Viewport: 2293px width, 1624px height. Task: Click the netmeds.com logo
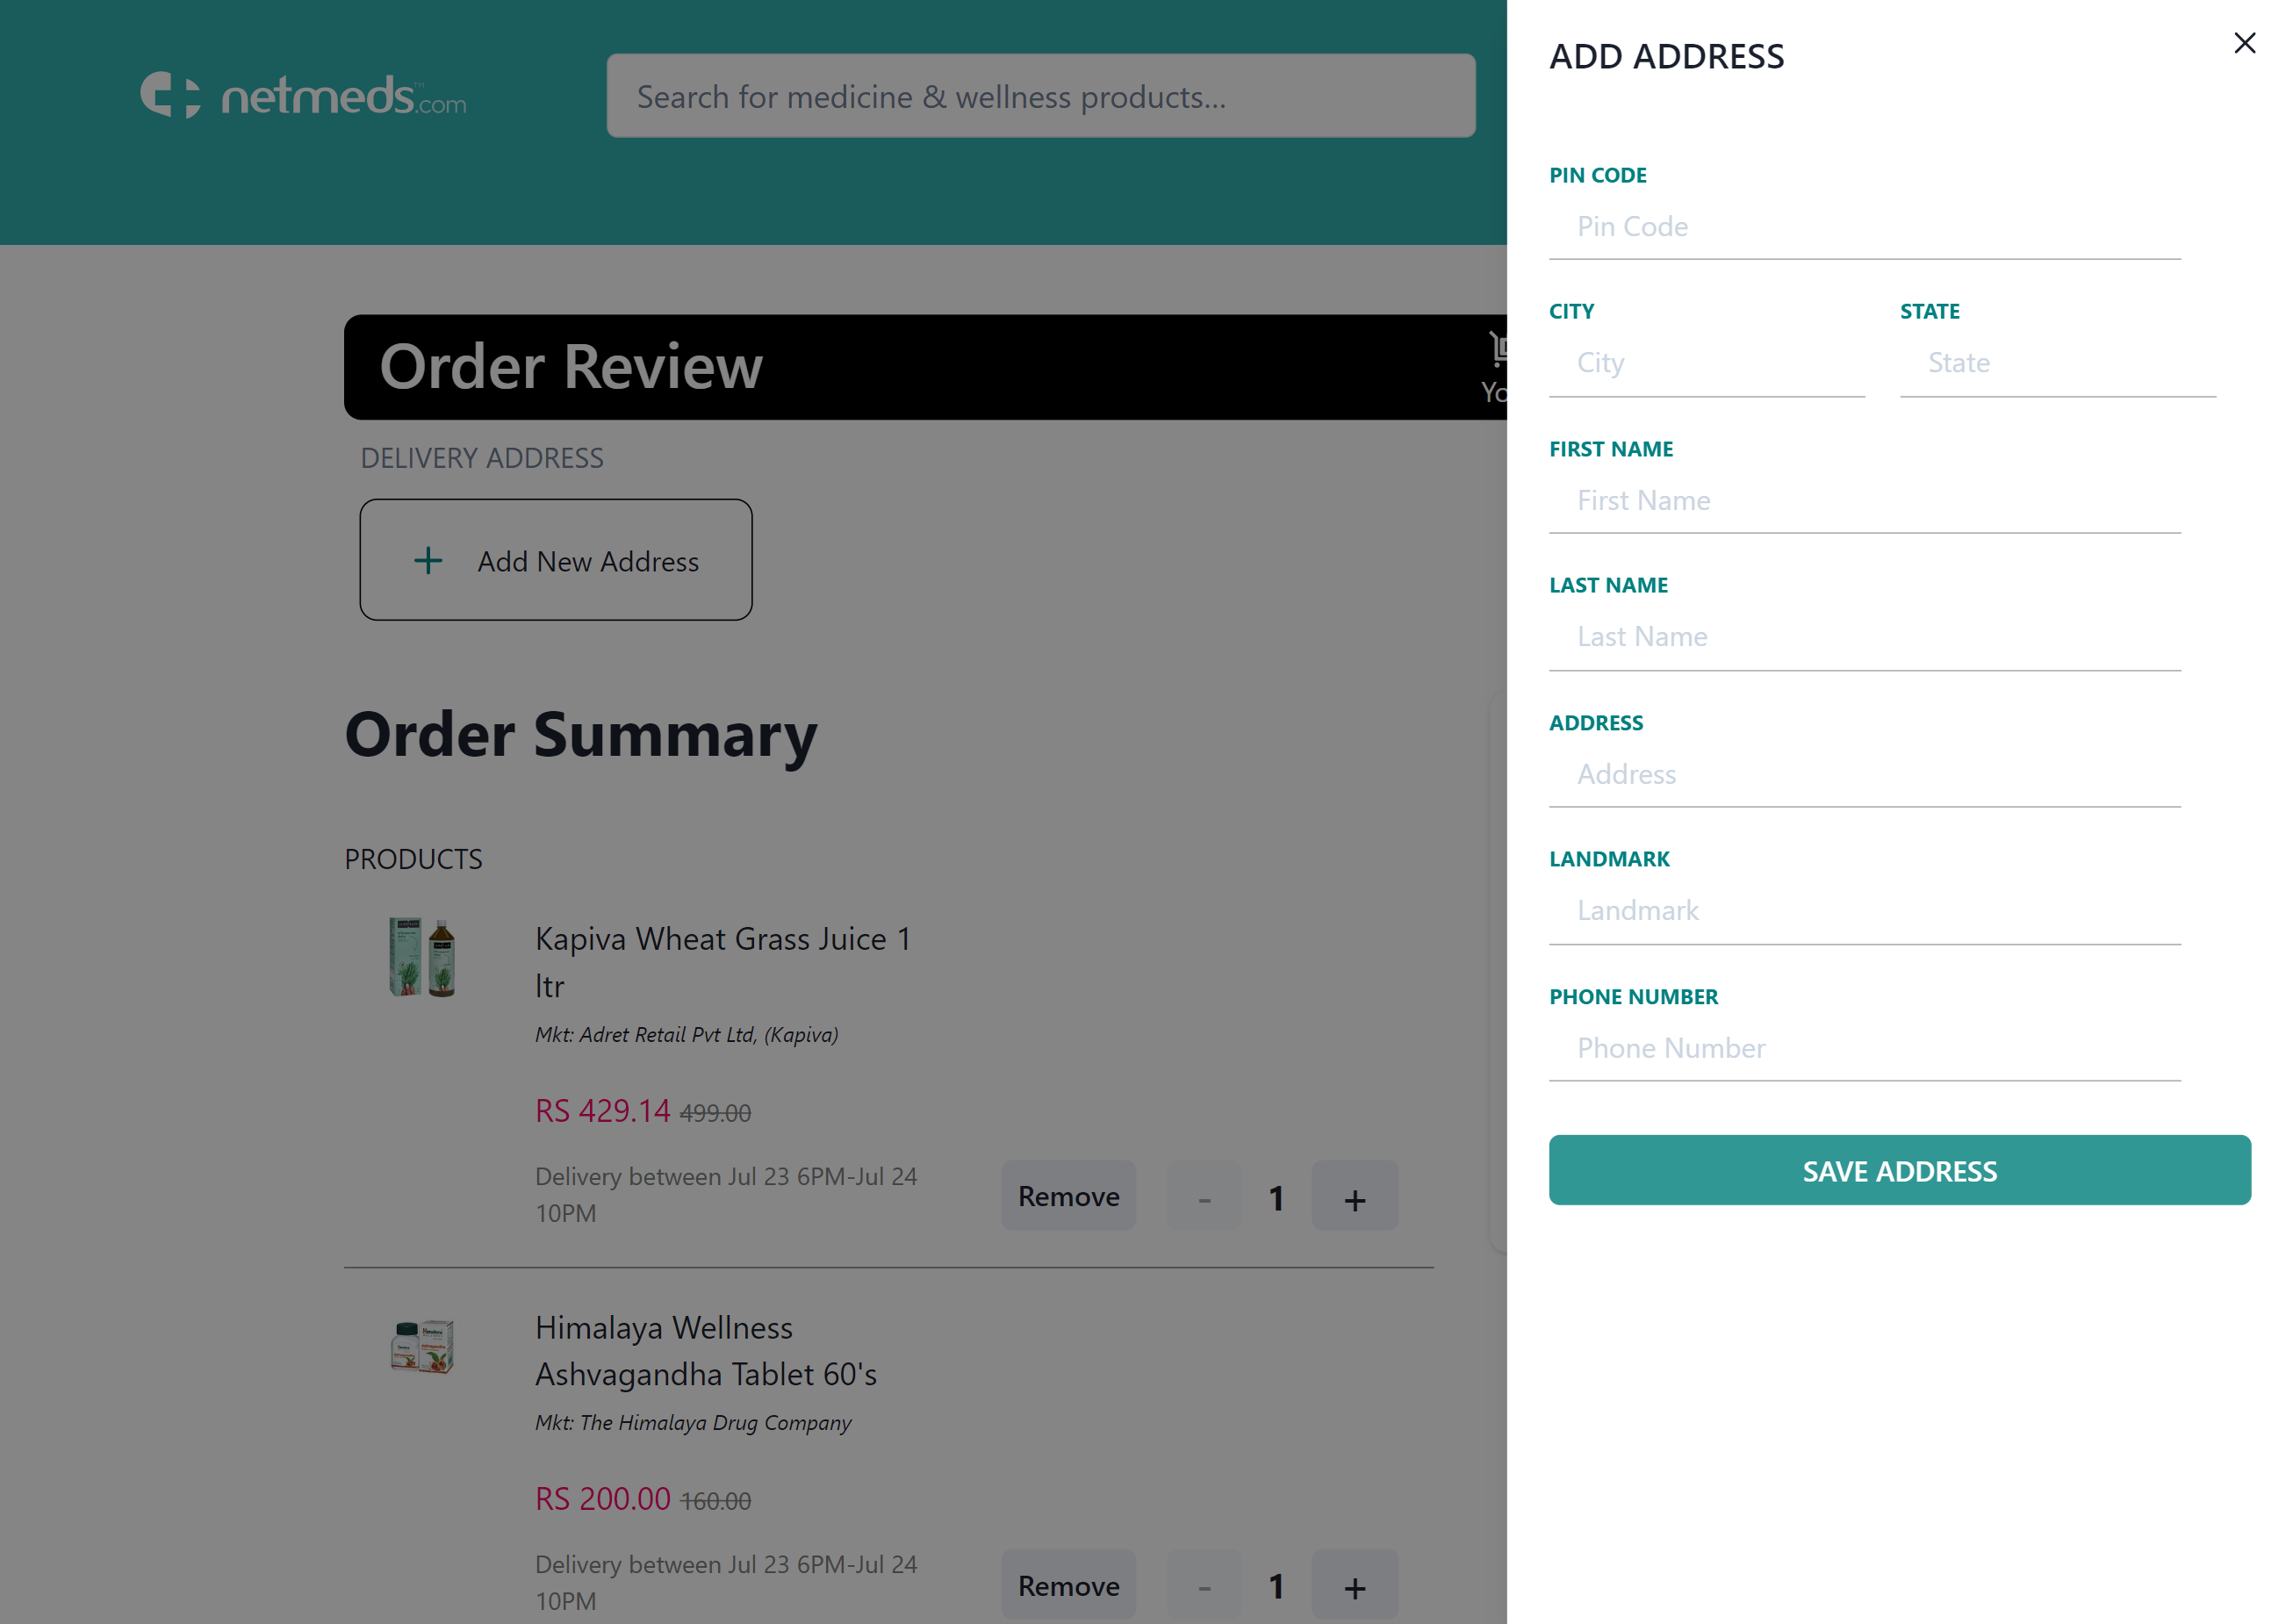(x=304, y=96)
